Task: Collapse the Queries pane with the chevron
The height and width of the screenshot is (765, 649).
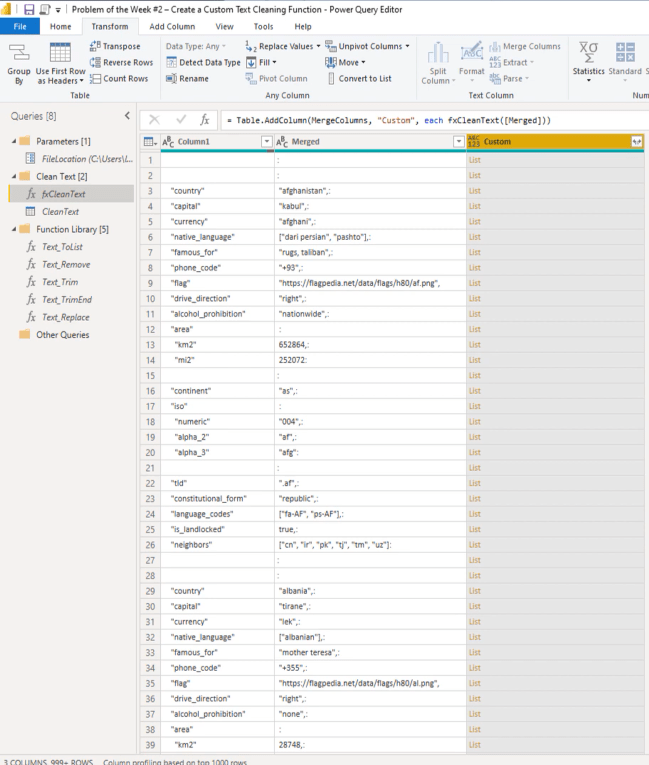Action: [x=127, y=116]
